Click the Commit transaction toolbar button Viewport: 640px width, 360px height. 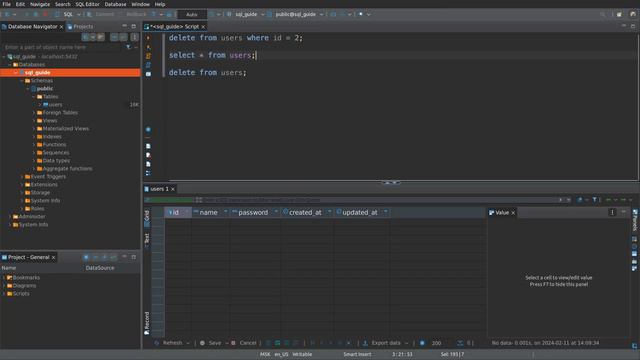(x=101, y=14)
